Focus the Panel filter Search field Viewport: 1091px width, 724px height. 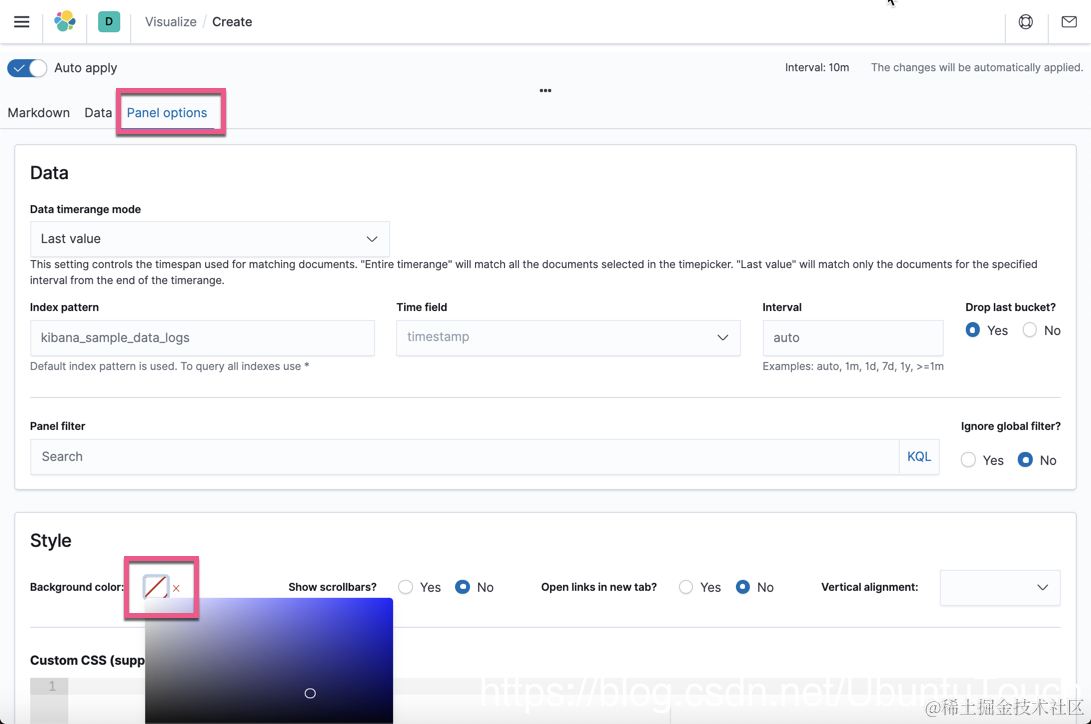[x=465, y=457]
